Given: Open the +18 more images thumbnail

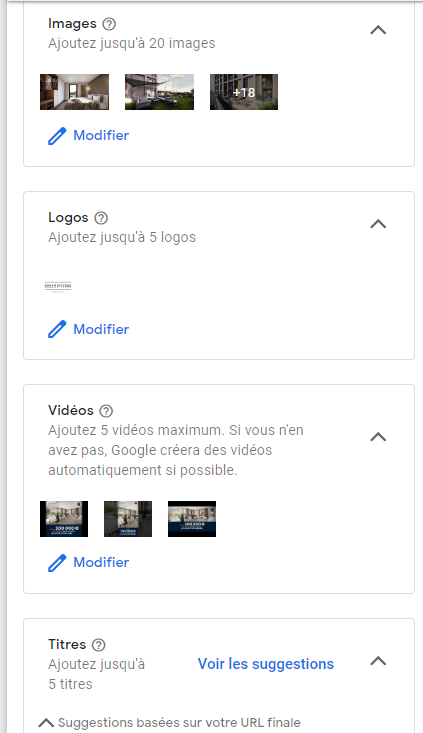Looking at the screenshot, I should coord(244,92).
